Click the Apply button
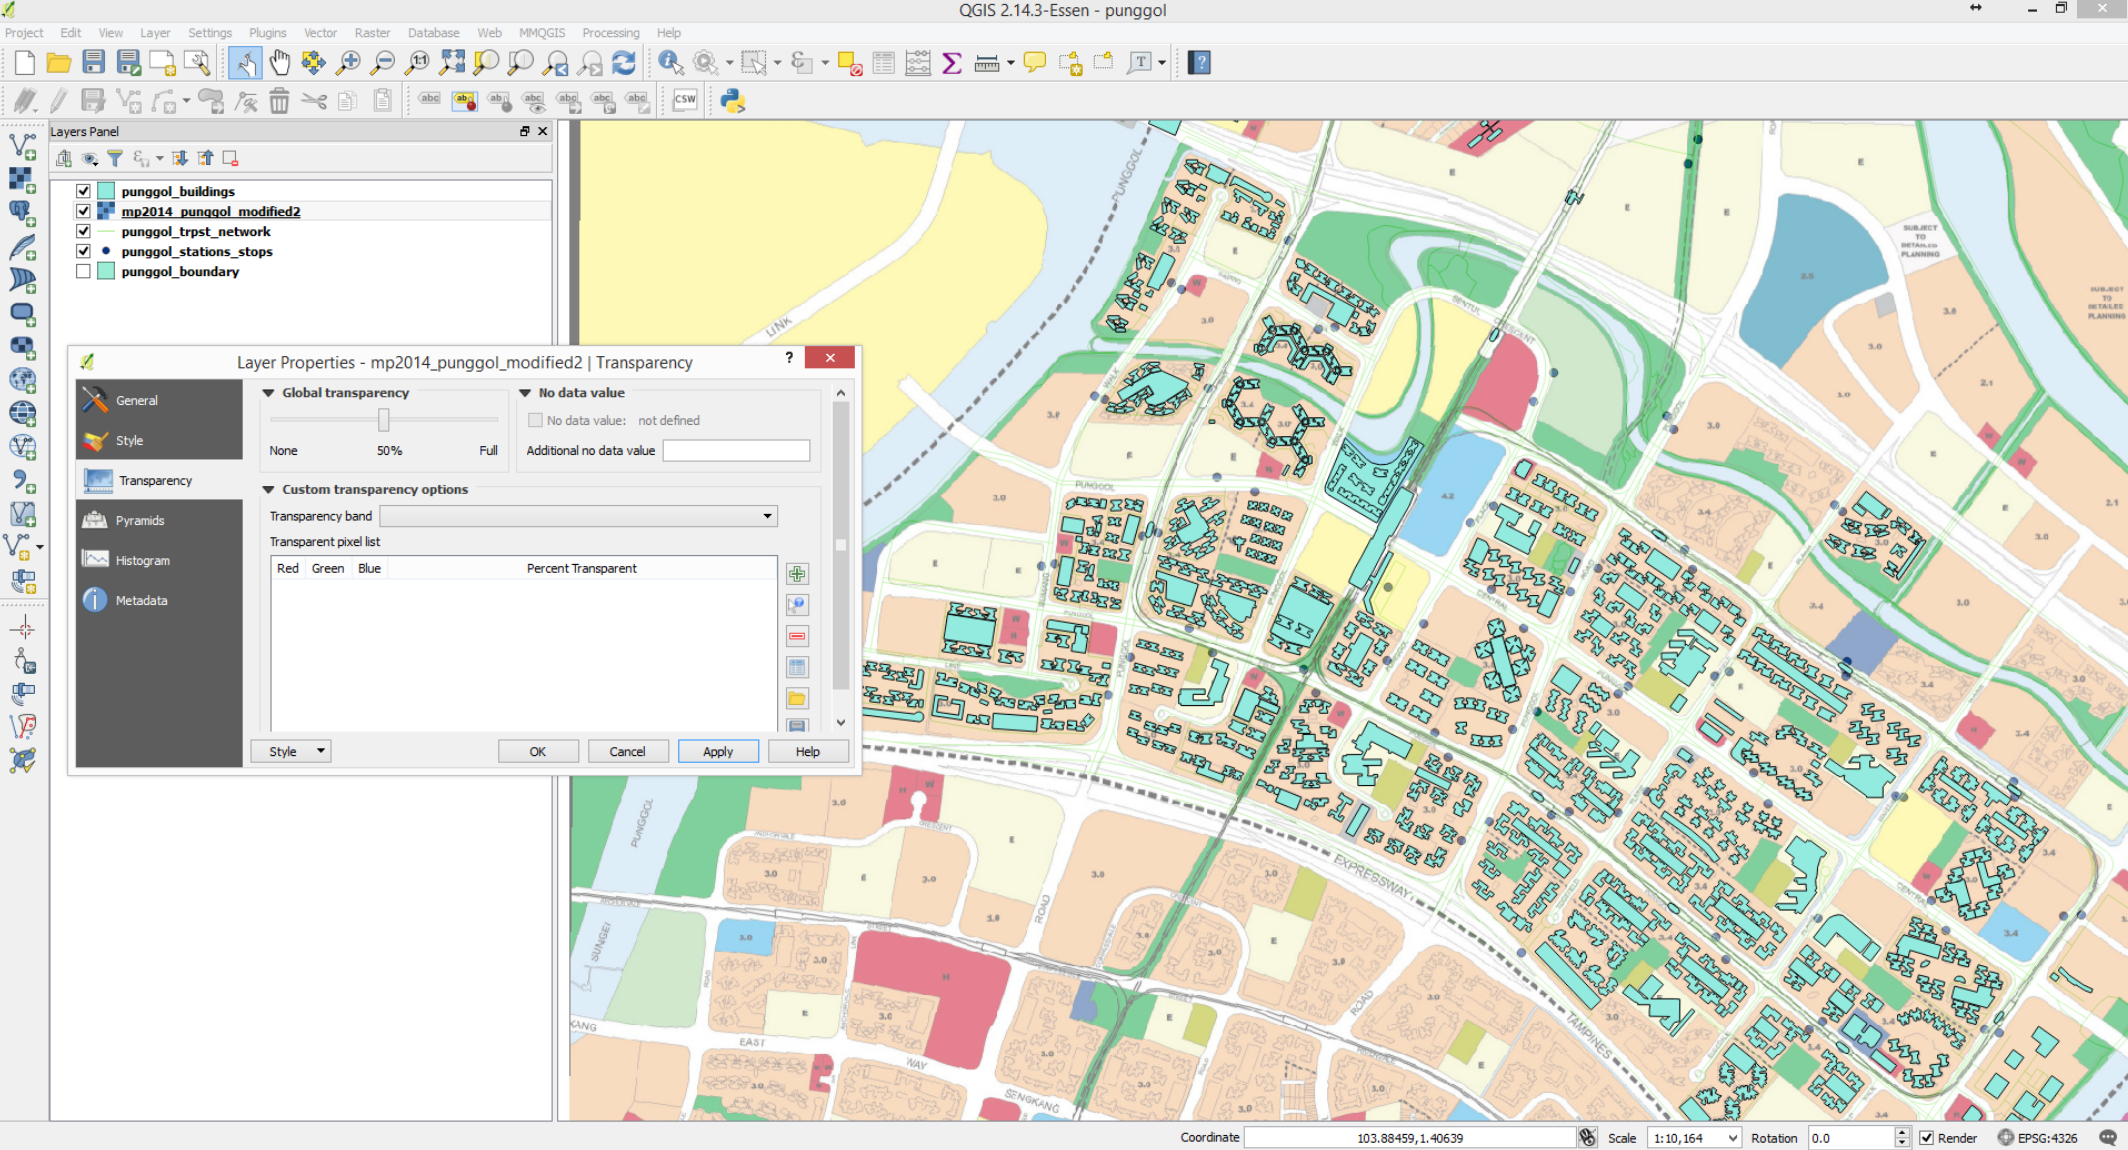This screenshot has width=2128, height=1150. (717, 751)
